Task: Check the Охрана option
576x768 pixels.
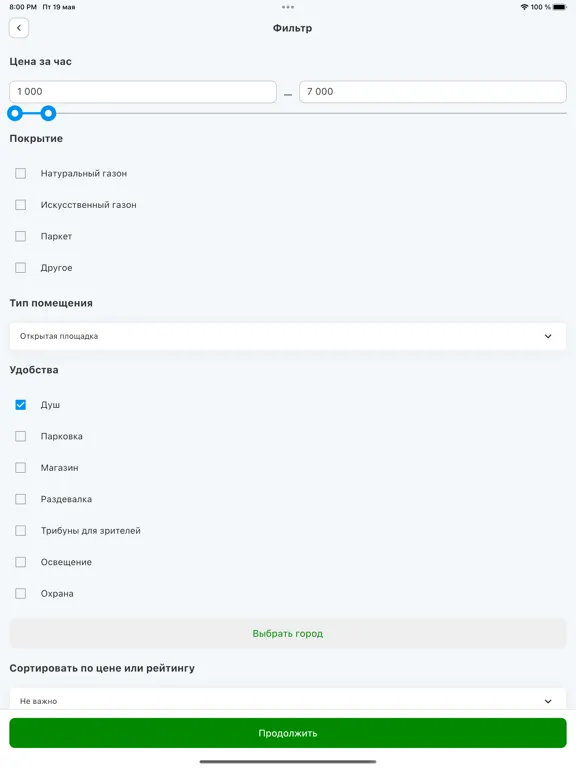Action: (x=21, y=593)
